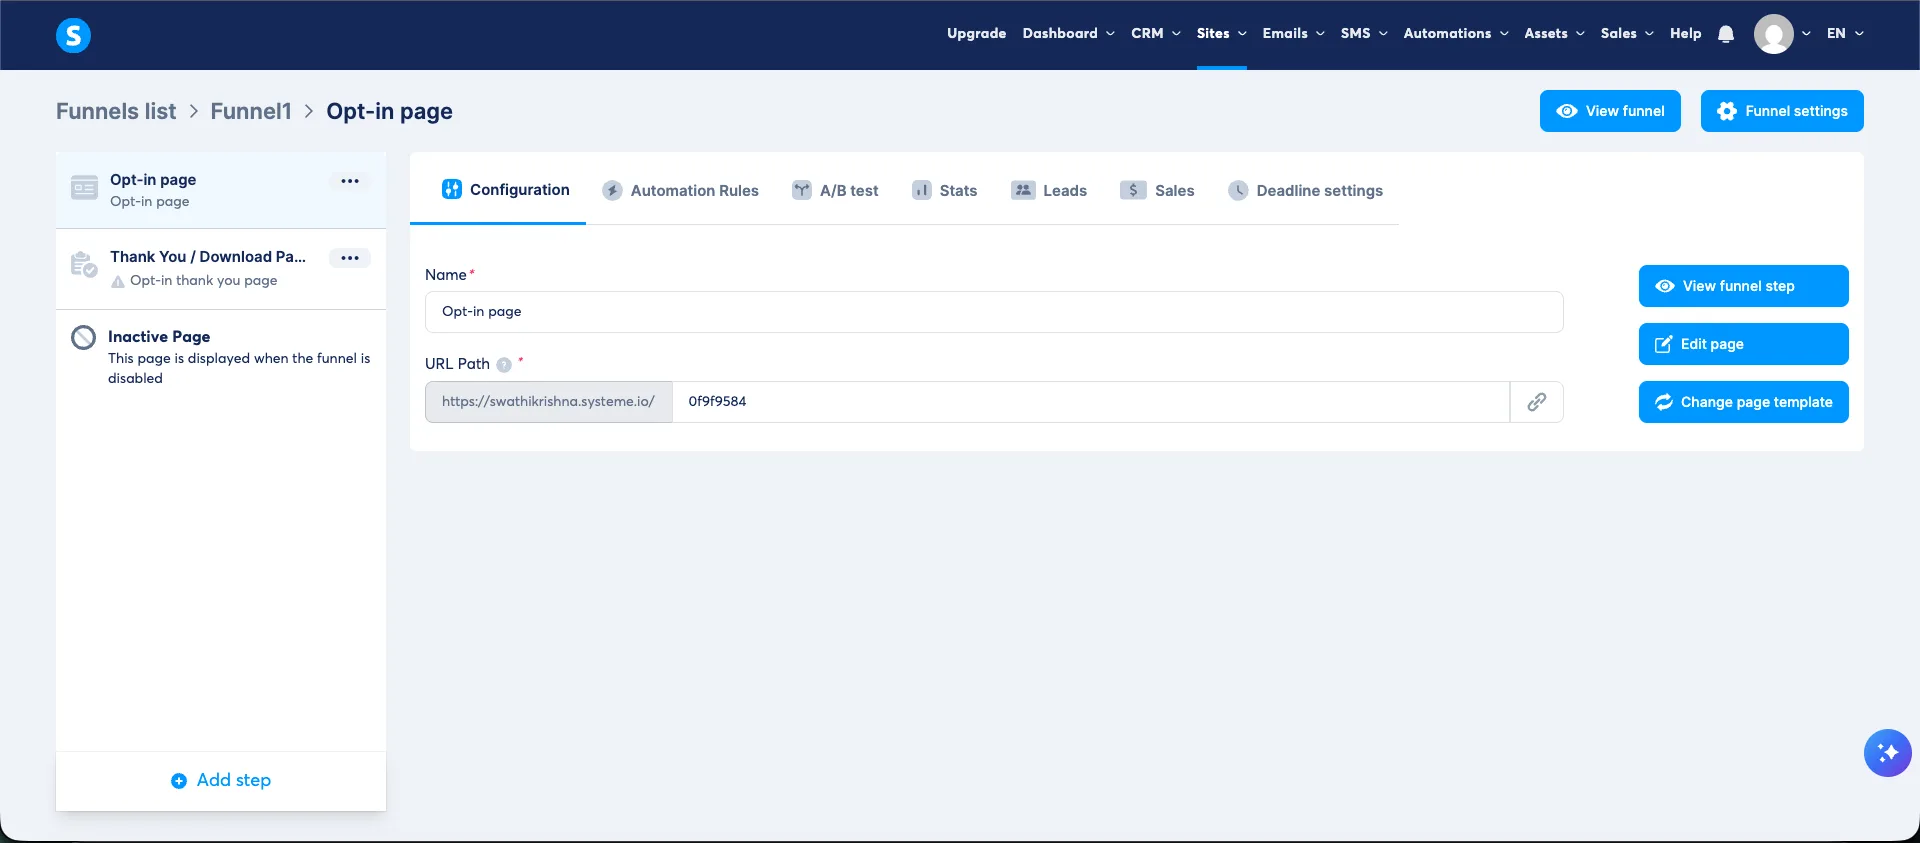Click Change page template button
Image resolution: width=1920 pixels, height=843 pixels.
coord(1743,402)
